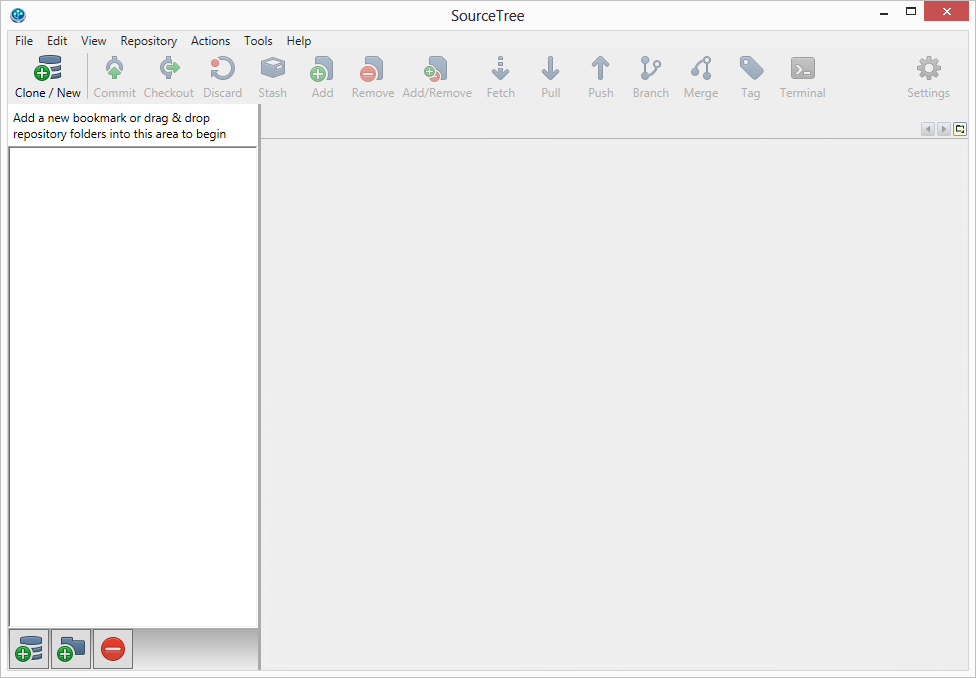Click the red remove bookmark button
The width and height of the screenshot is (976, 678).
tap(113, 649)
